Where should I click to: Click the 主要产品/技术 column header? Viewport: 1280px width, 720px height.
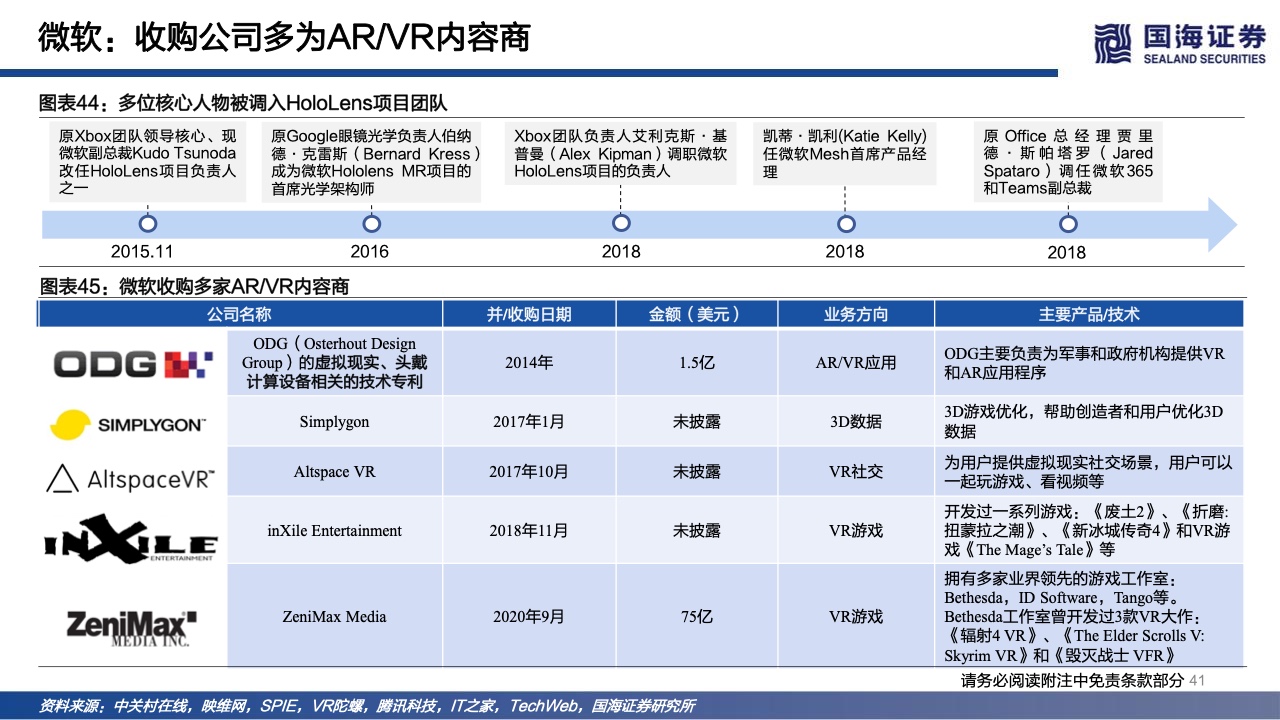tap(1089, 314)
